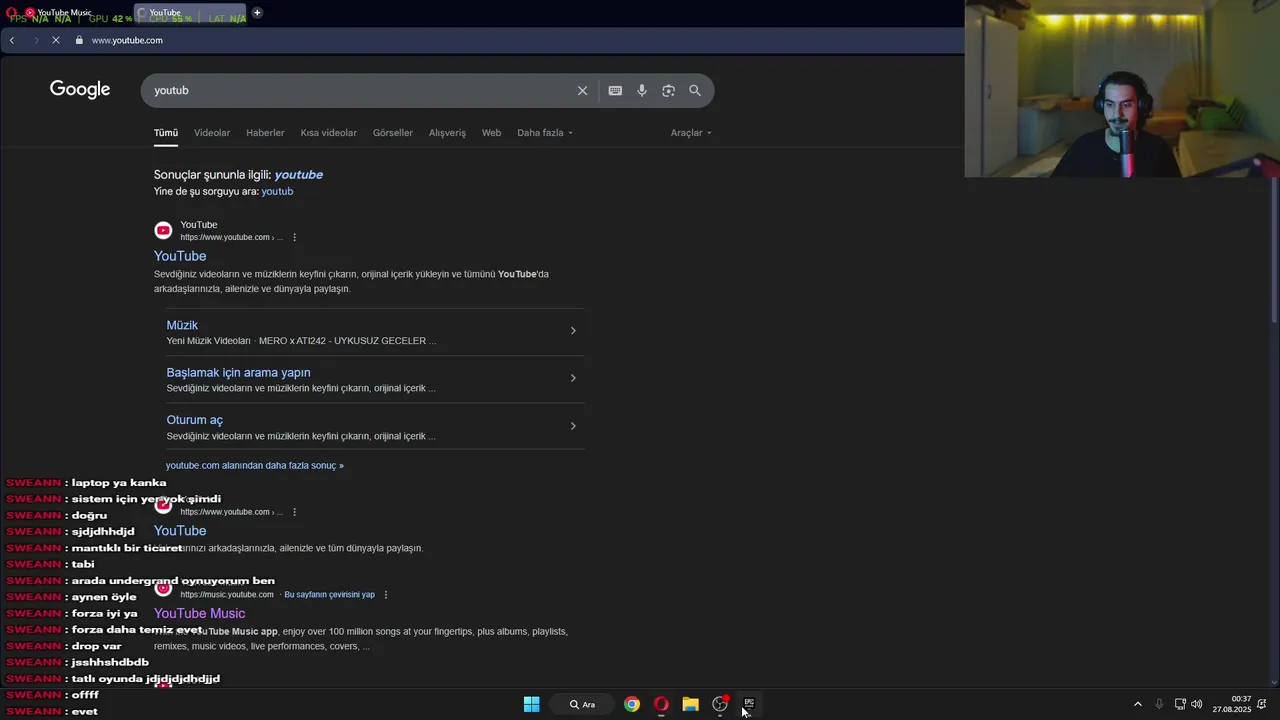Open Epic Games Launcher from taskbar
Viewport: 1280px width, 720px height.
pos(749,704)
